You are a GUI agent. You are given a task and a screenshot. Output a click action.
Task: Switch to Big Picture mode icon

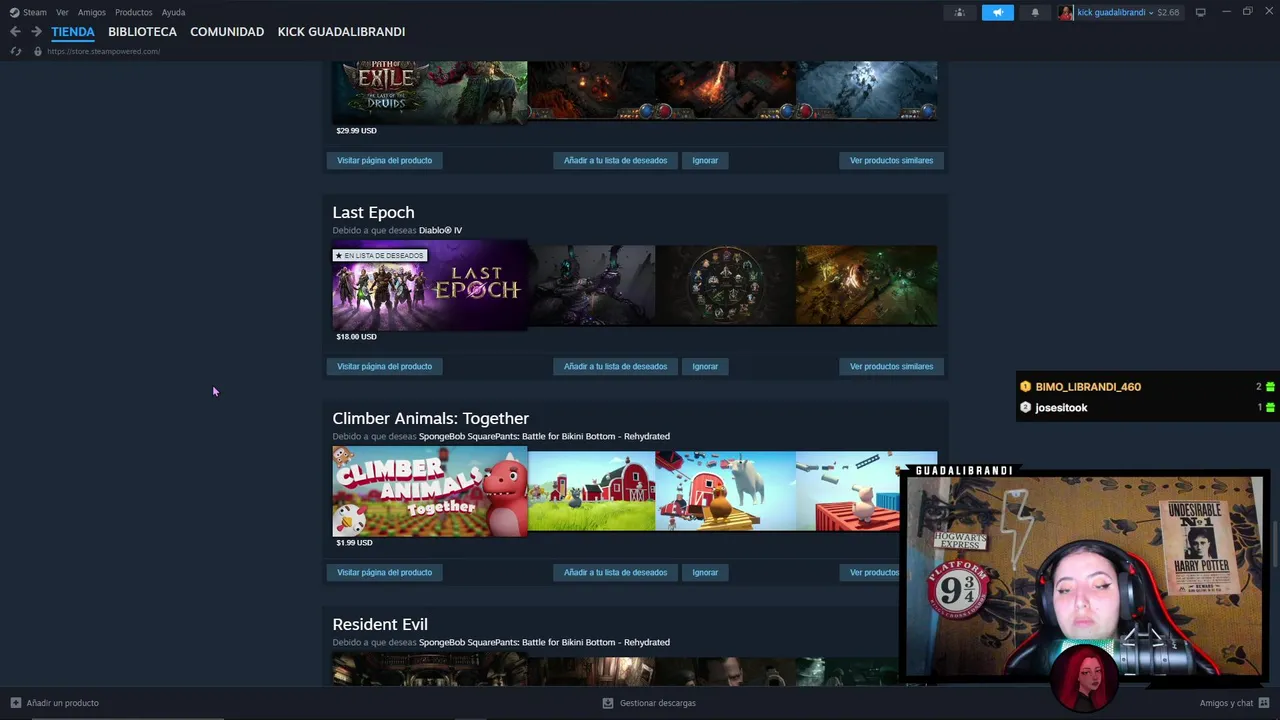click(x=1200, y=12)
